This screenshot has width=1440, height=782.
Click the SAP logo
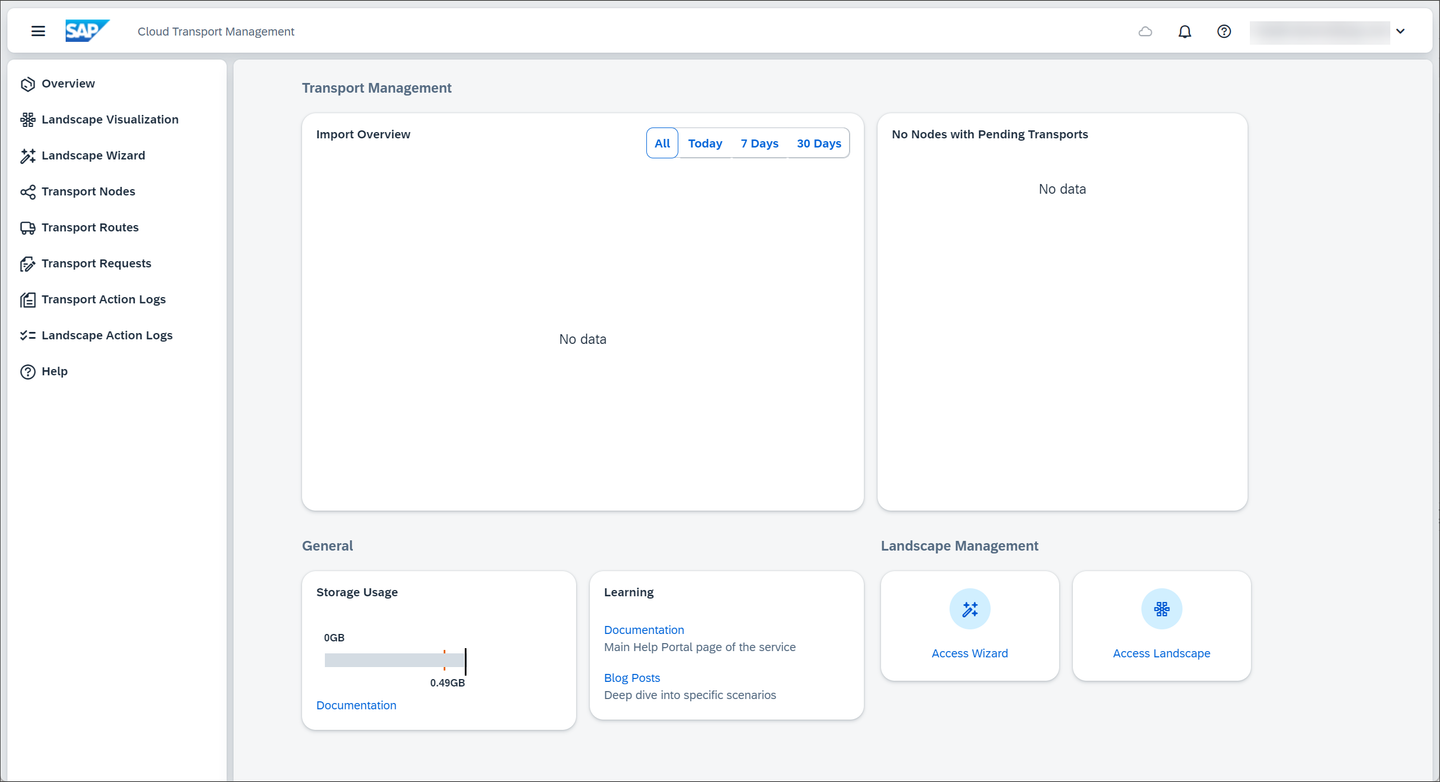click(x=87, y=31)
